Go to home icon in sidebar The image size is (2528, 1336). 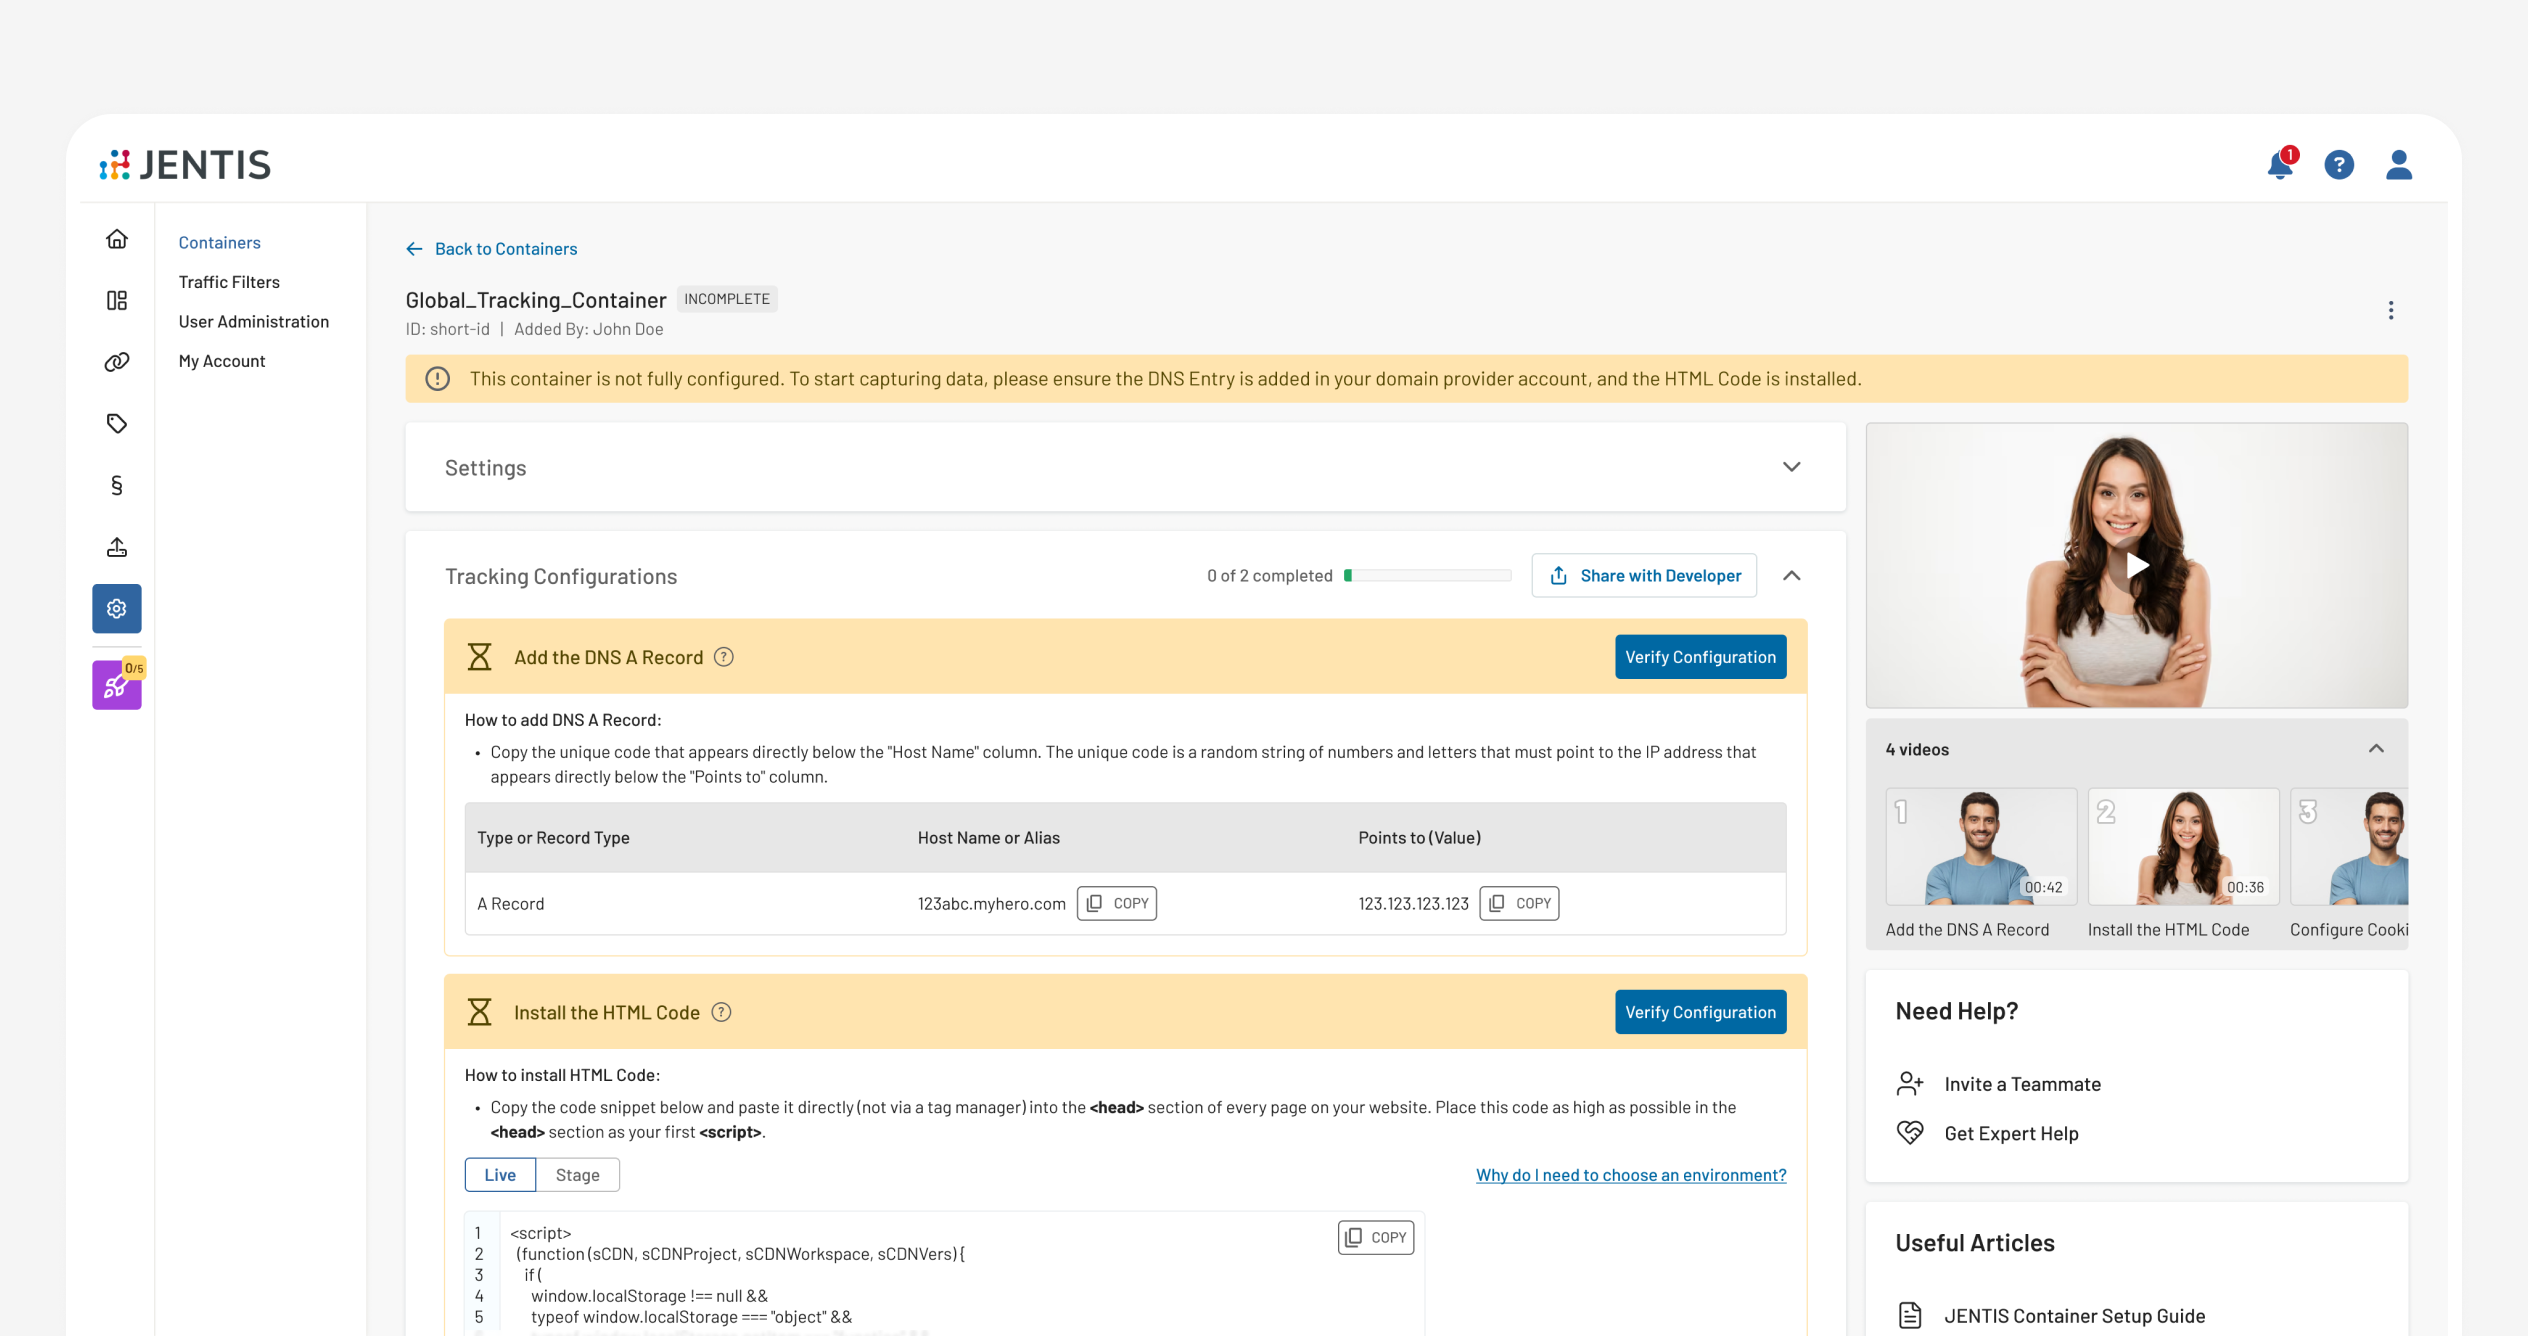tap(117, 239)
